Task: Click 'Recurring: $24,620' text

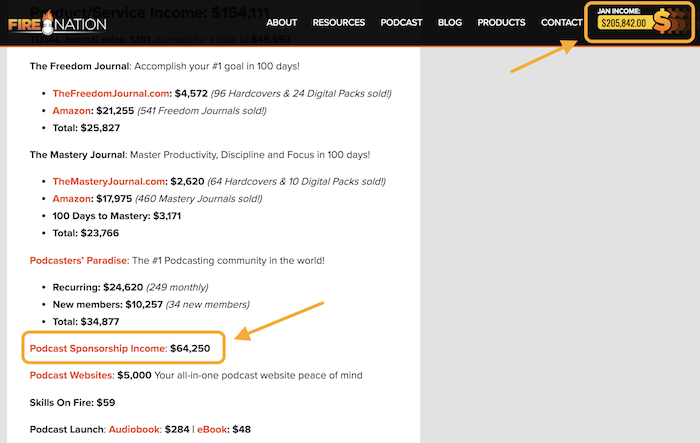Action: coord(98,287)
